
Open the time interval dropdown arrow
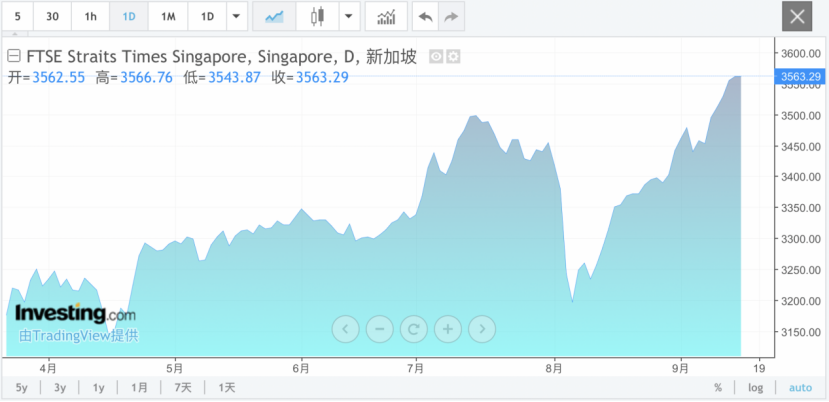coord(235,17)
